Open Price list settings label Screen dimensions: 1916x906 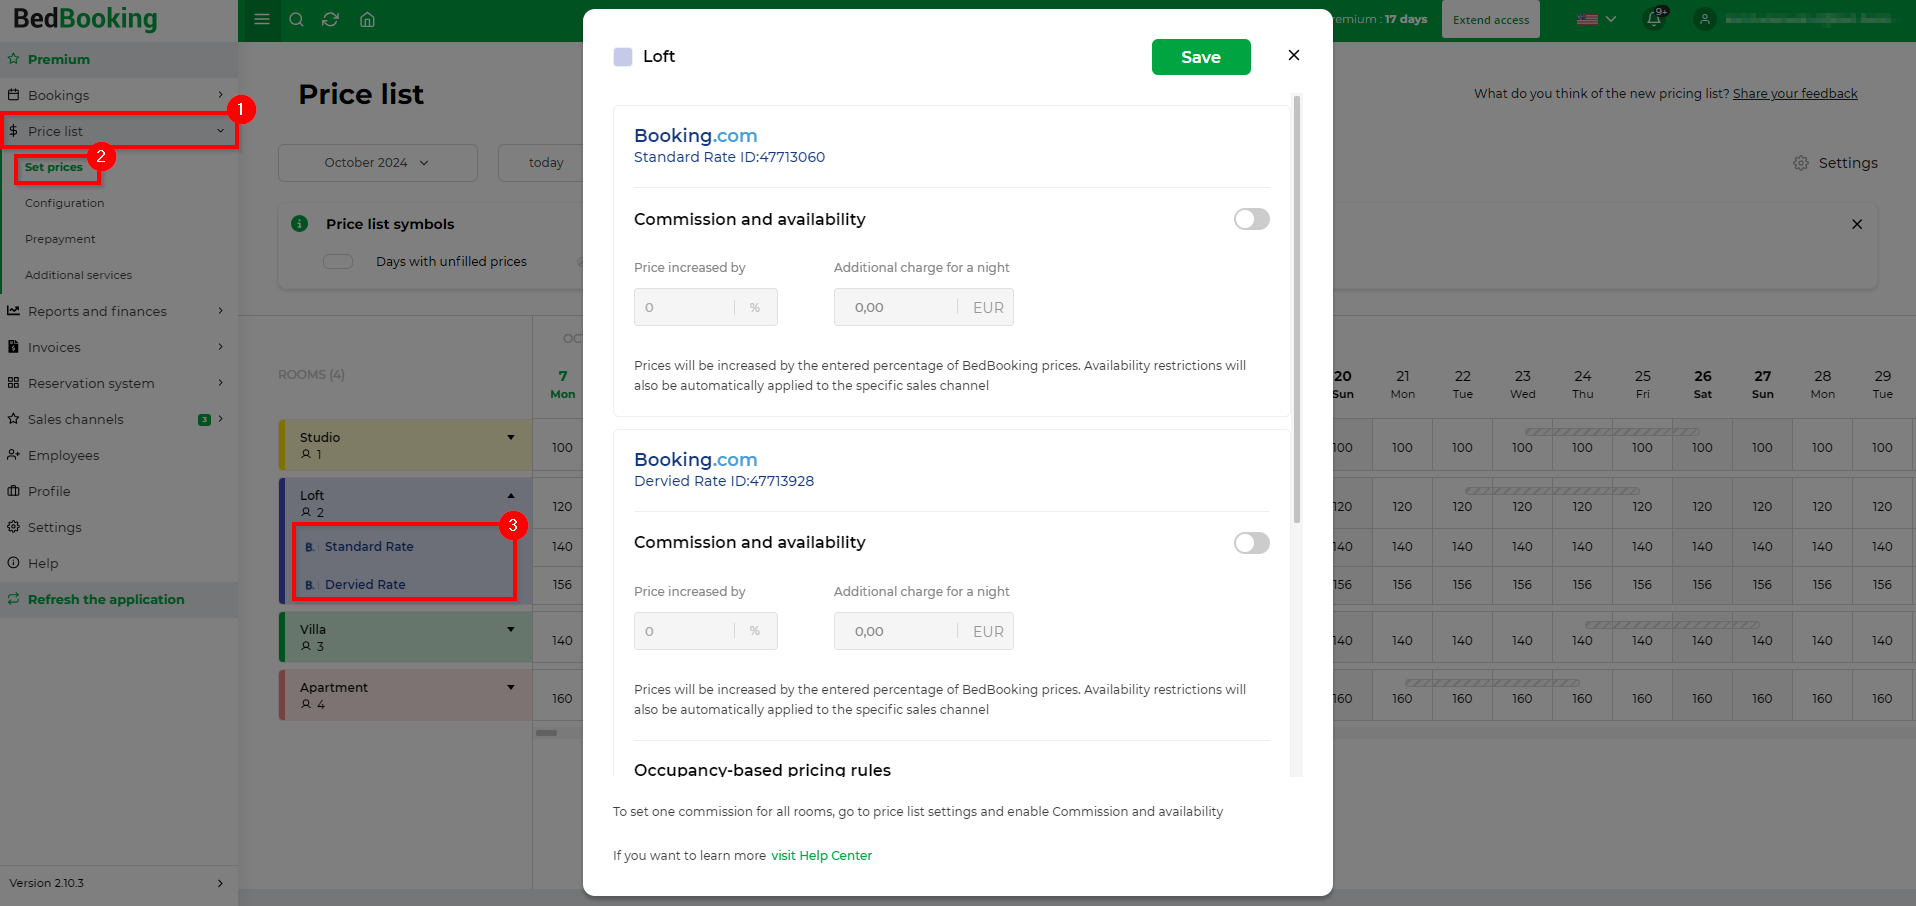point(1848,163)
